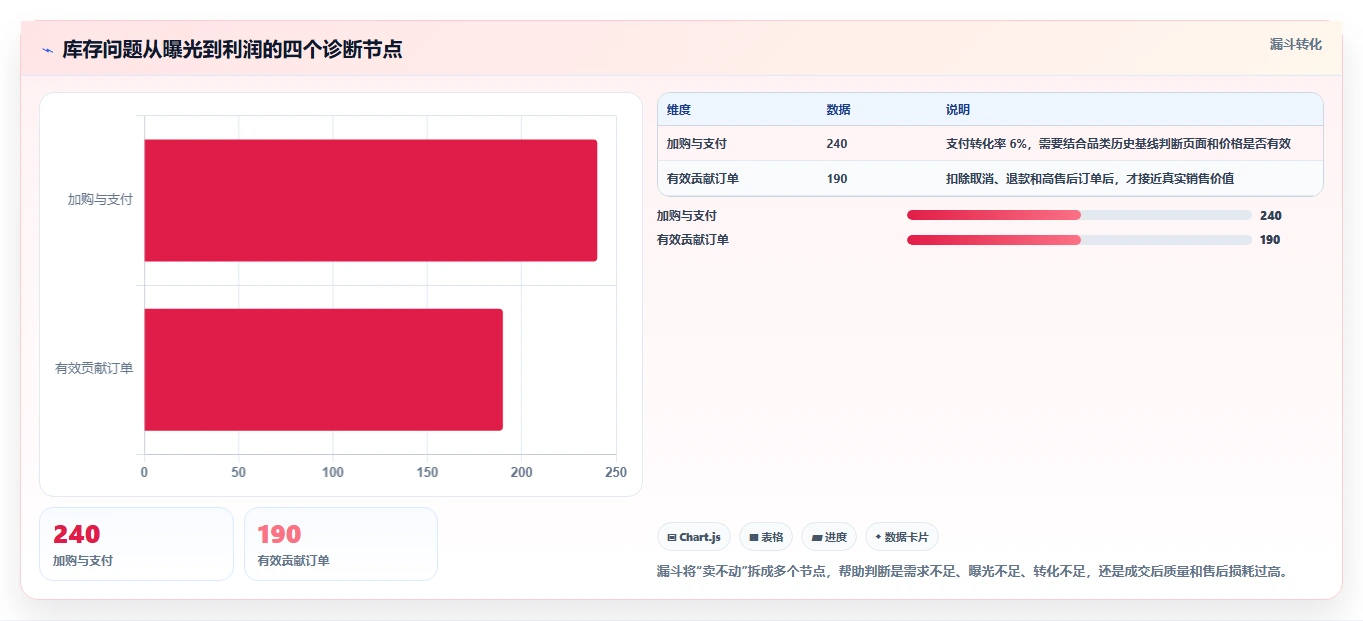Click the 加购与支付 y-axis label
Viewport: 1363px width, 621px height.
pos(100,199)
